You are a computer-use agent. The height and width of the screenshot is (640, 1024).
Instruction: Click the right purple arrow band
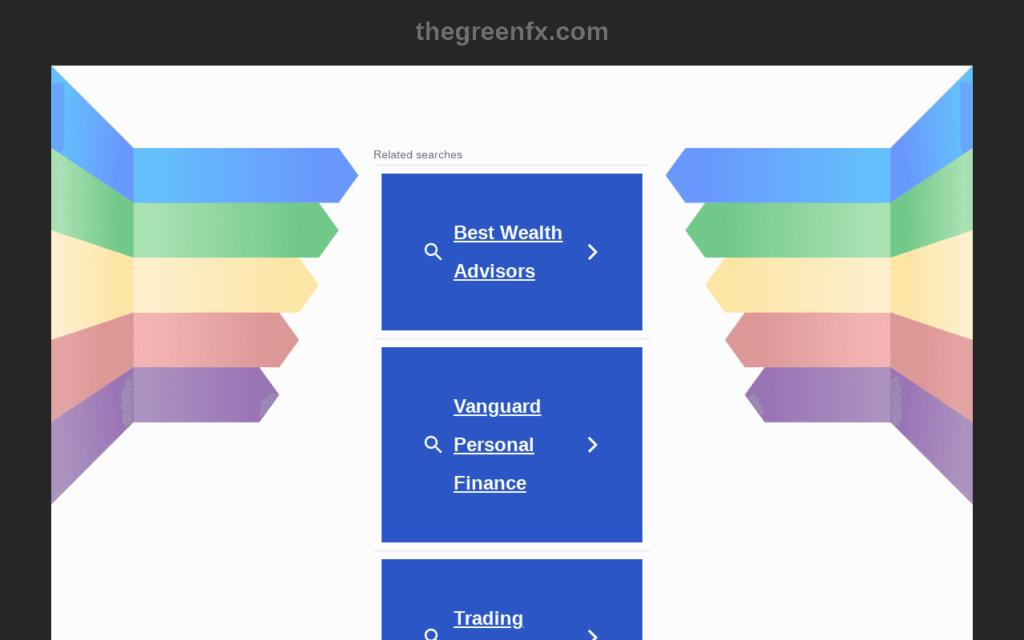(818, 394)
